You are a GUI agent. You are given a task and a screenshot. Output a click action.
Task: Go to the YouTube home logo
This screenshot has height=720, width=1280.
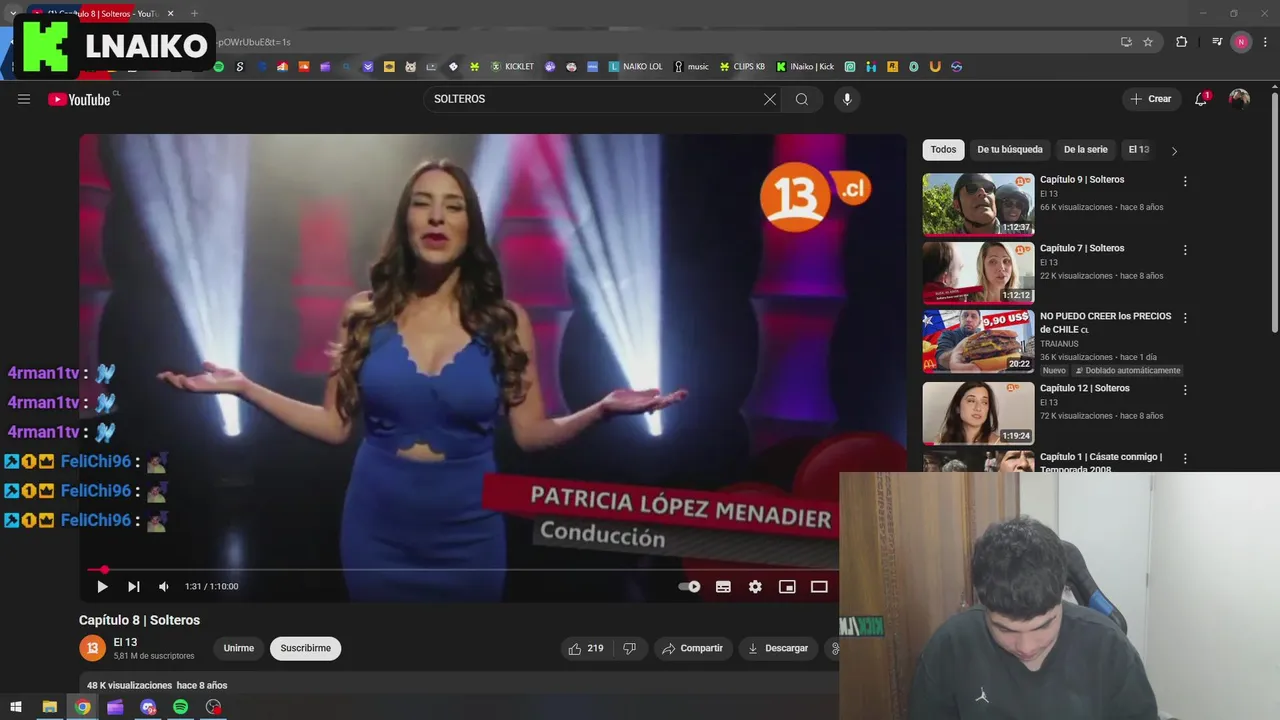point(79,99)
